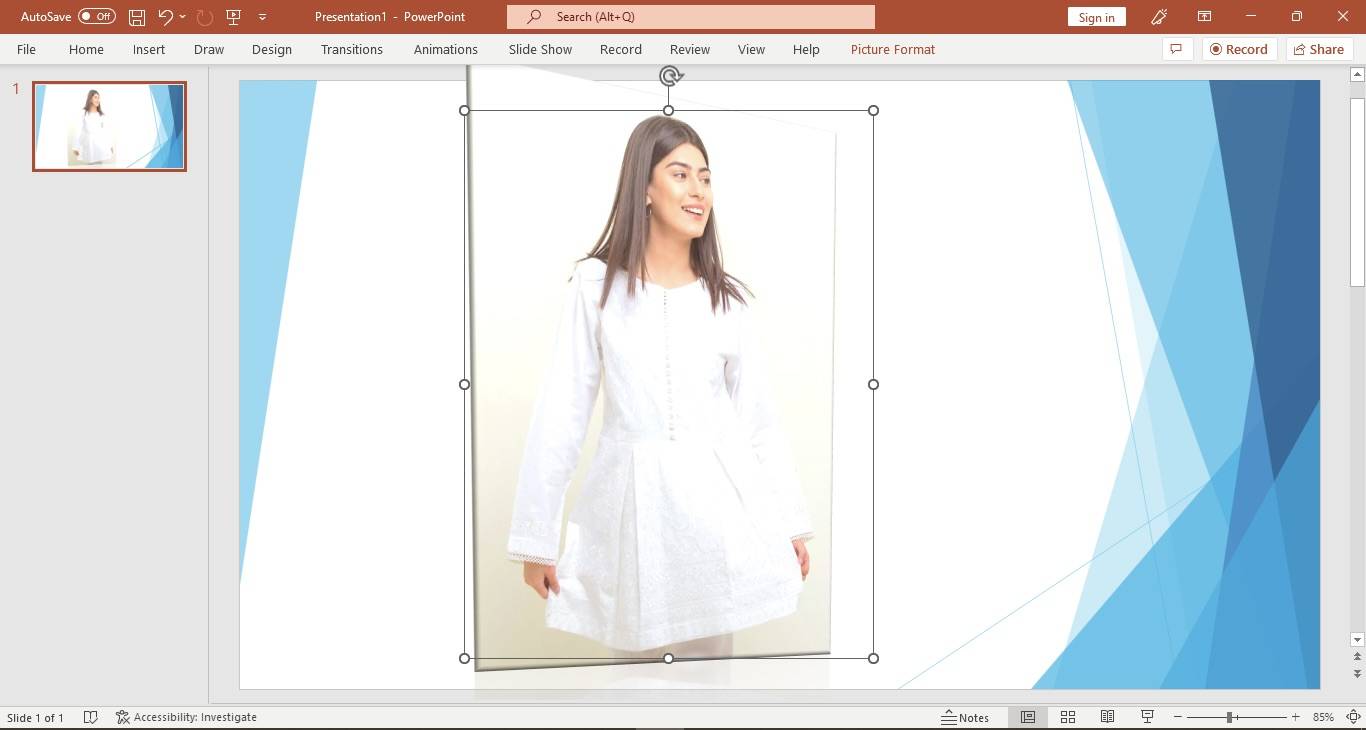This screenshot has height=730, width=1366.
Task: Switch to Slide Sorter view
Action: point(1067,717)
